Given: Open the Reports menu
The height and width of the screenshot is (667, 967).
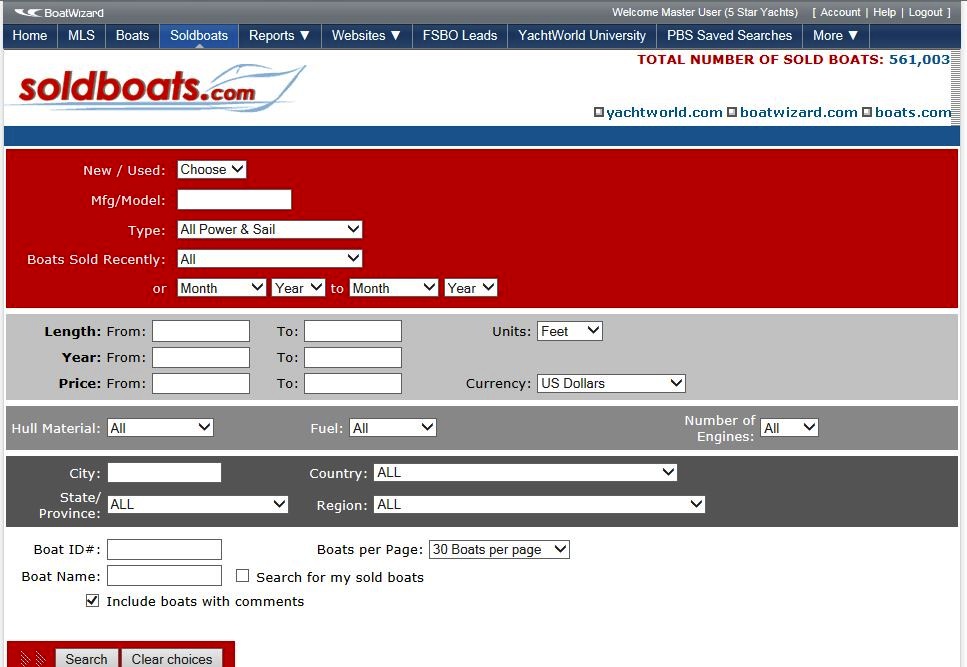Looking at the screenshot, I should (279, 35).
